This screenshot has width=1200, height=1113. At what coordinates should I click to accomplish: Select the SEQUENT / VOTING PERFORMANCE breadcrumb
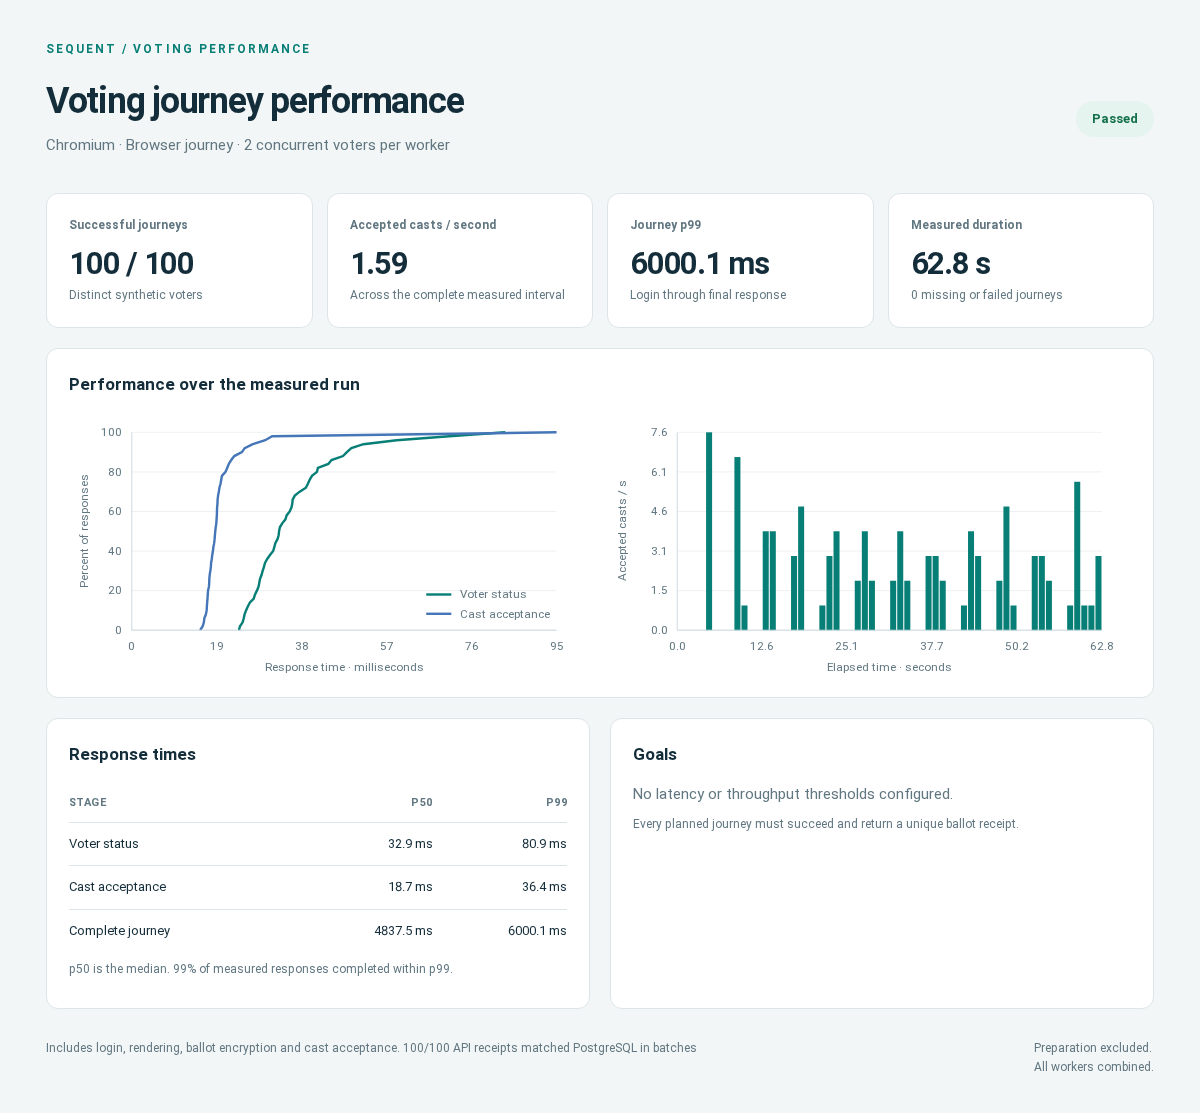click(x=178, y=49)
